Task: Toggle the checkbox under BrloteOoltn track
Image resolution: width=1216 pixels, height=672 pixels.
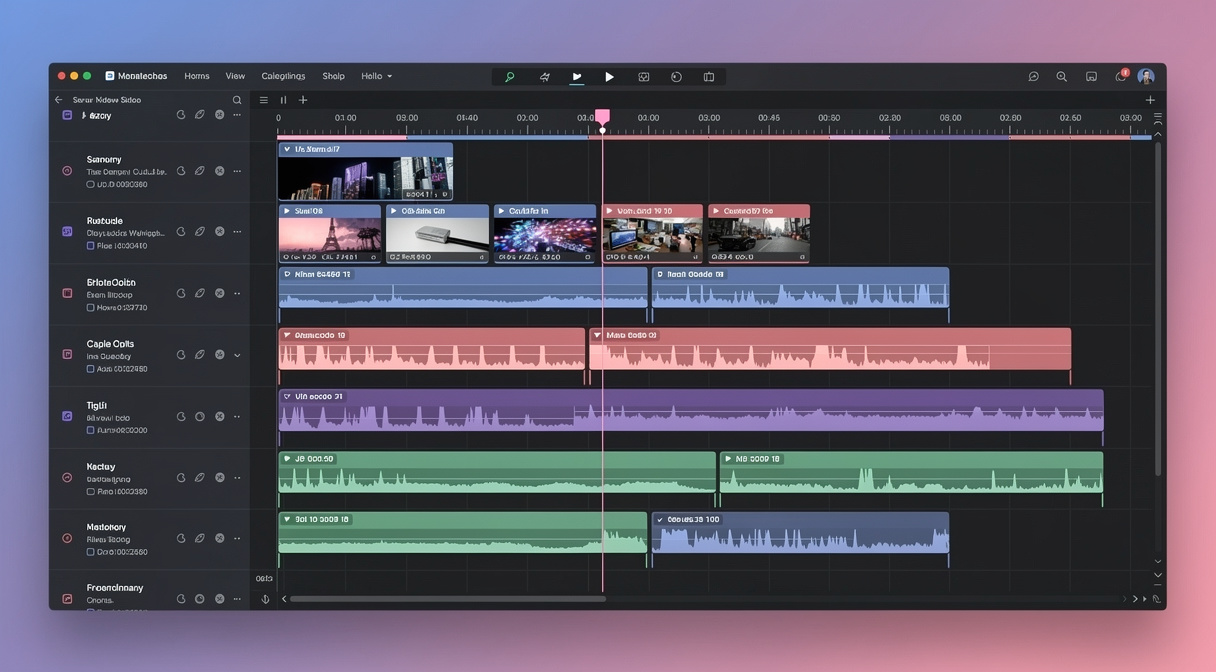Action: [90, 307]
